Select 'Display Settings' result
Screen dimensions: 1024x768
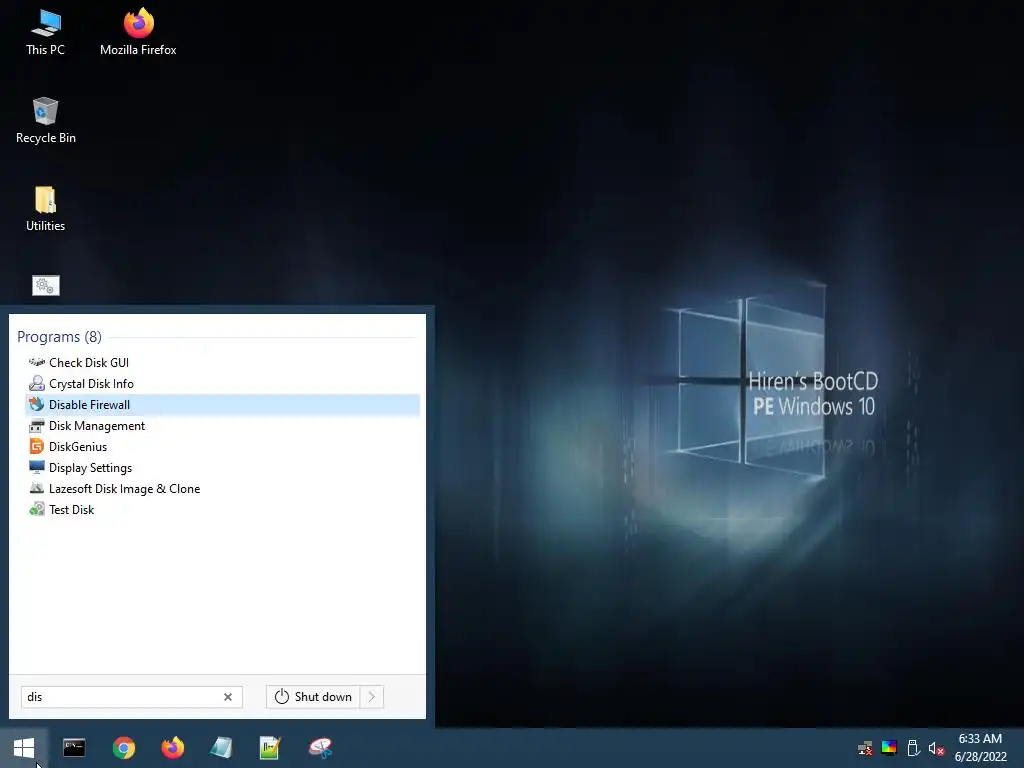tap(222, 468)
